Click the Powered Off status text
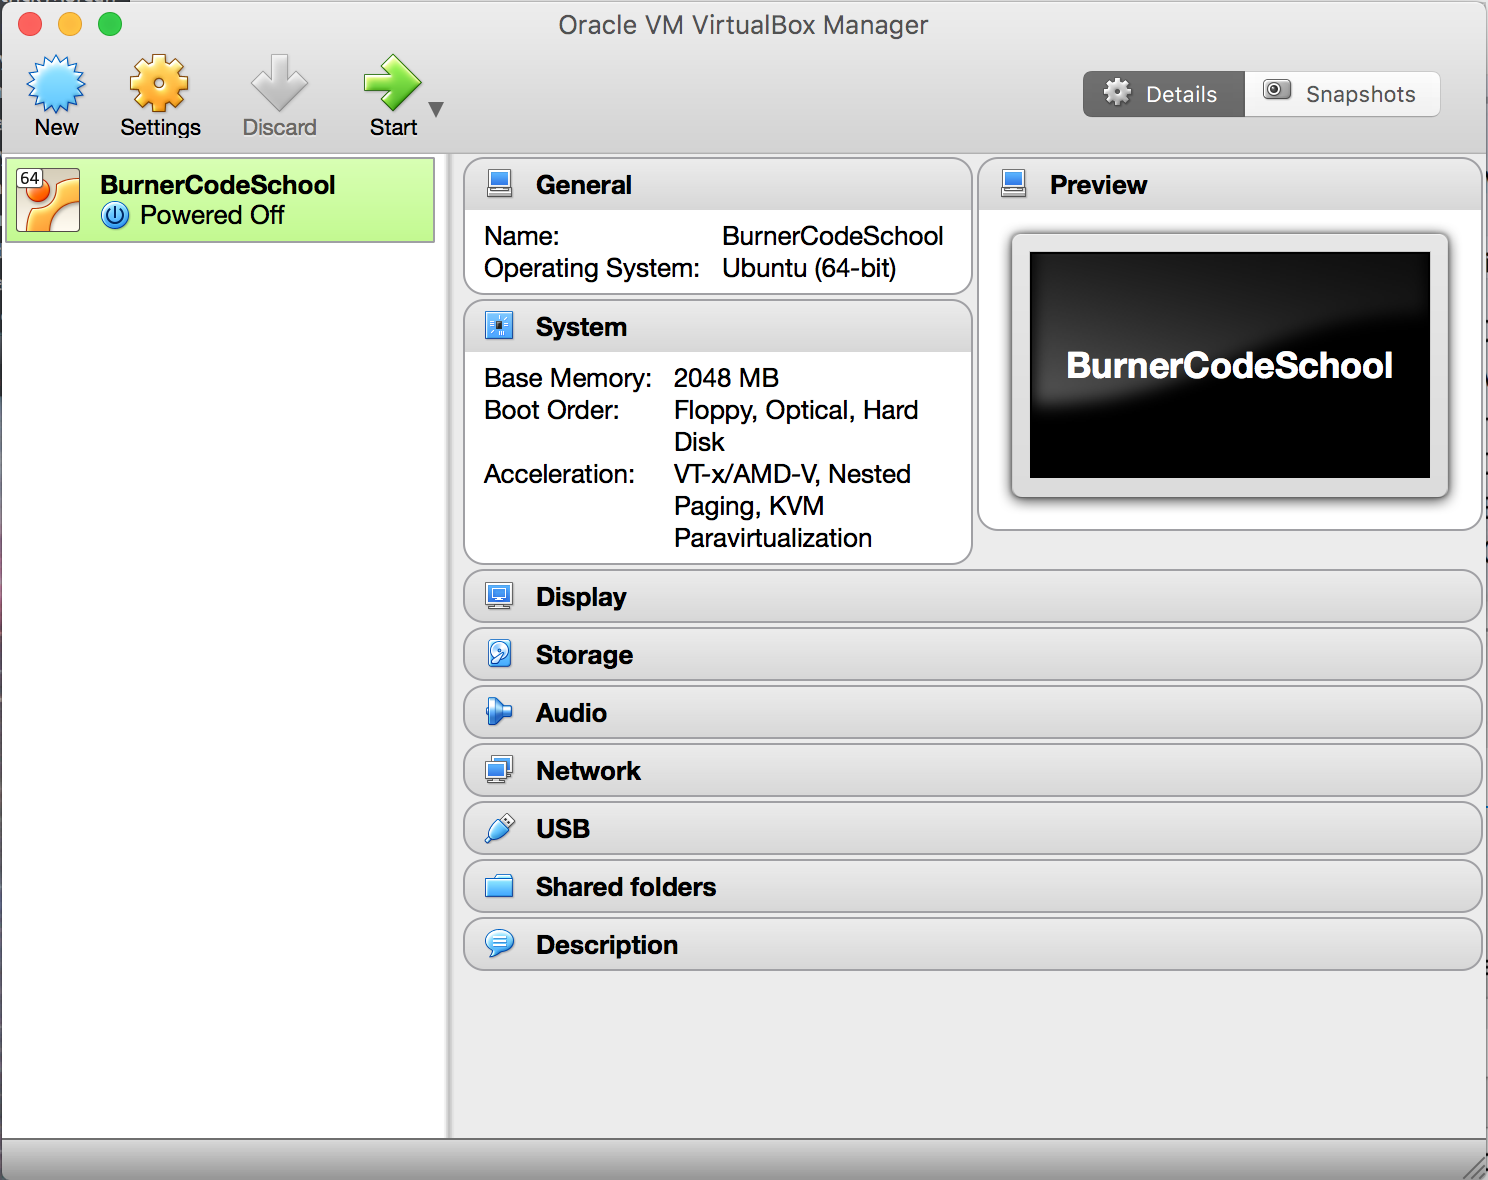This screenshot has width=1488, height=1180. 212,215
